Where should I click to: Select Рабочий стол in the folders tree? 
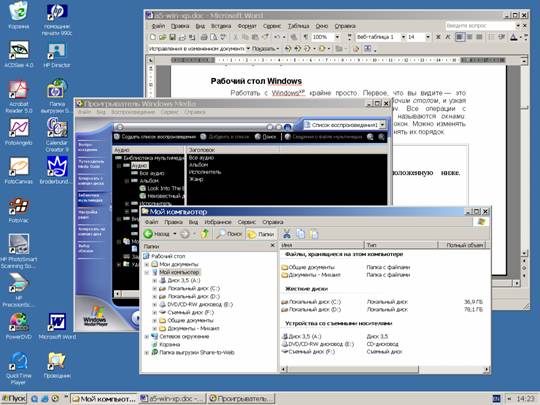(168, 256)
